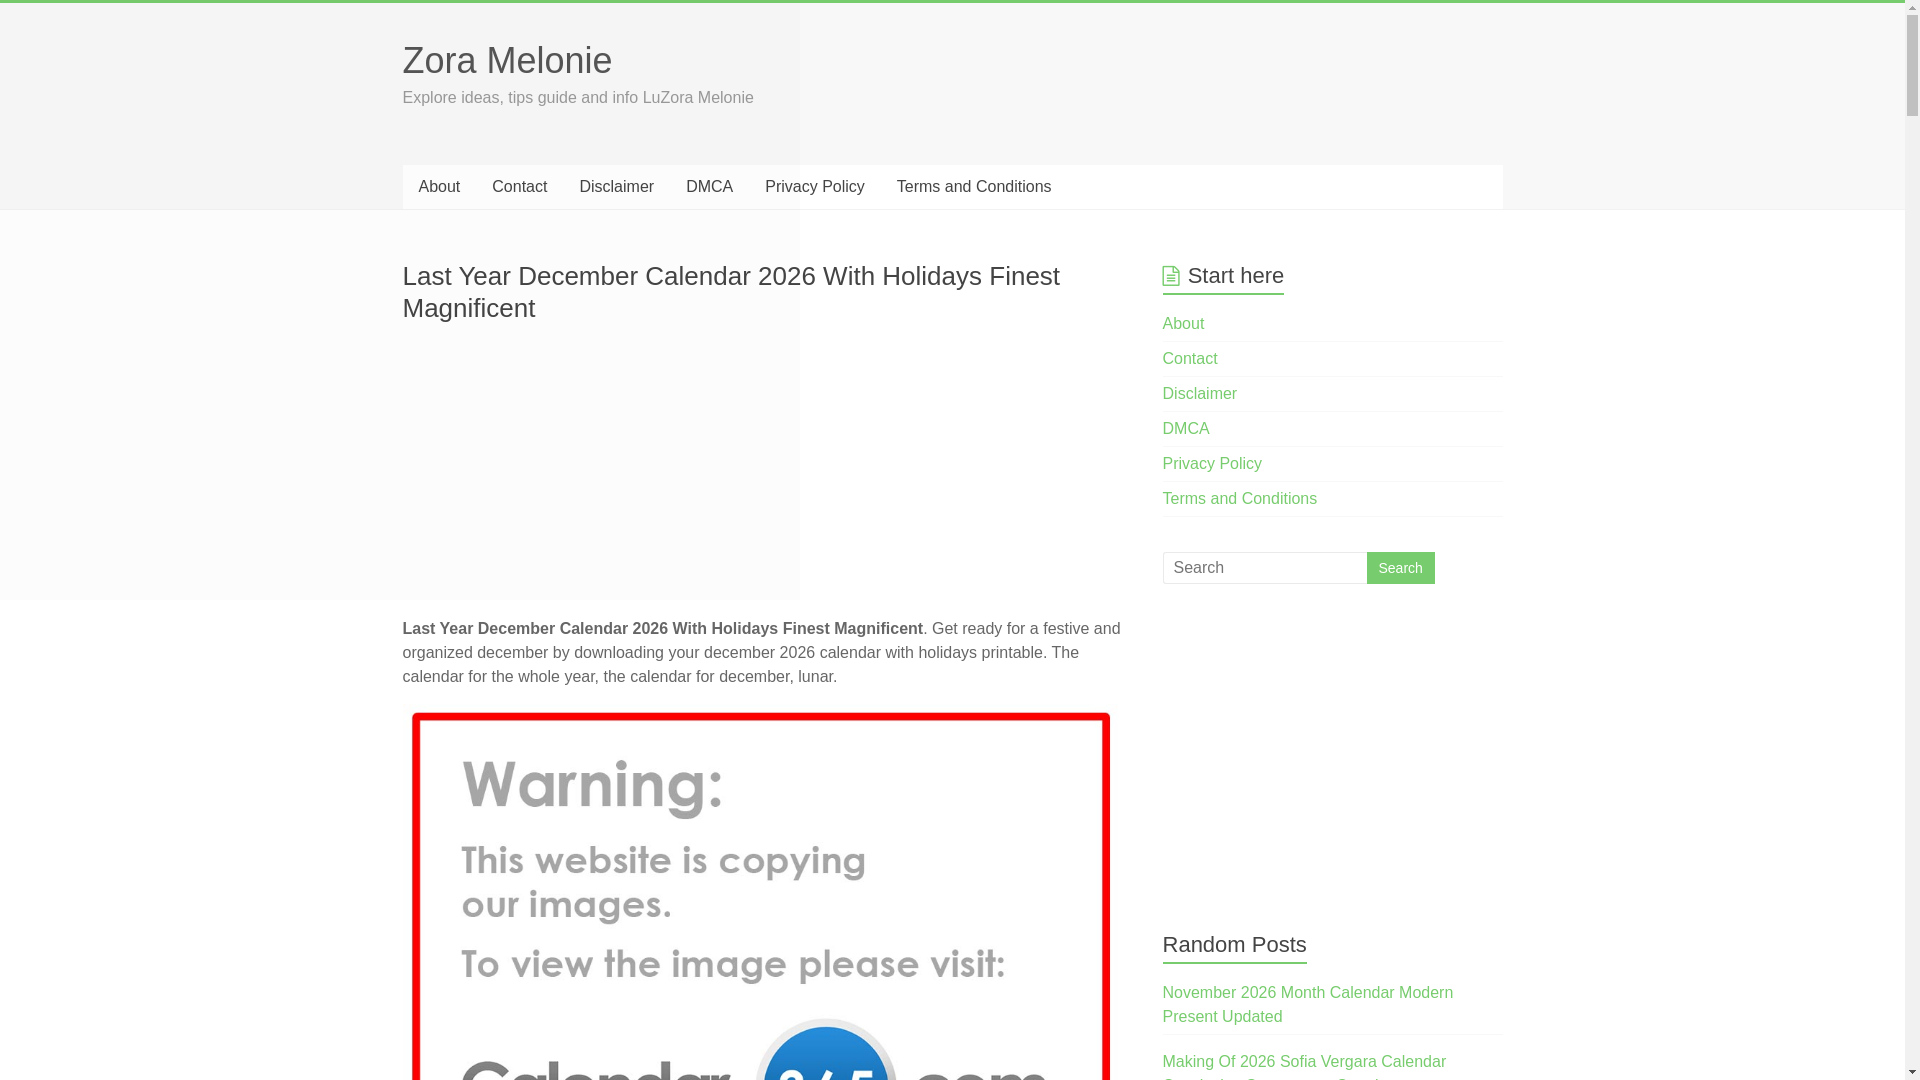The height and width of the screenshot is (1080, 1920).
Task: Focus the sidebar Search input field
Action: coord(1264,568)
